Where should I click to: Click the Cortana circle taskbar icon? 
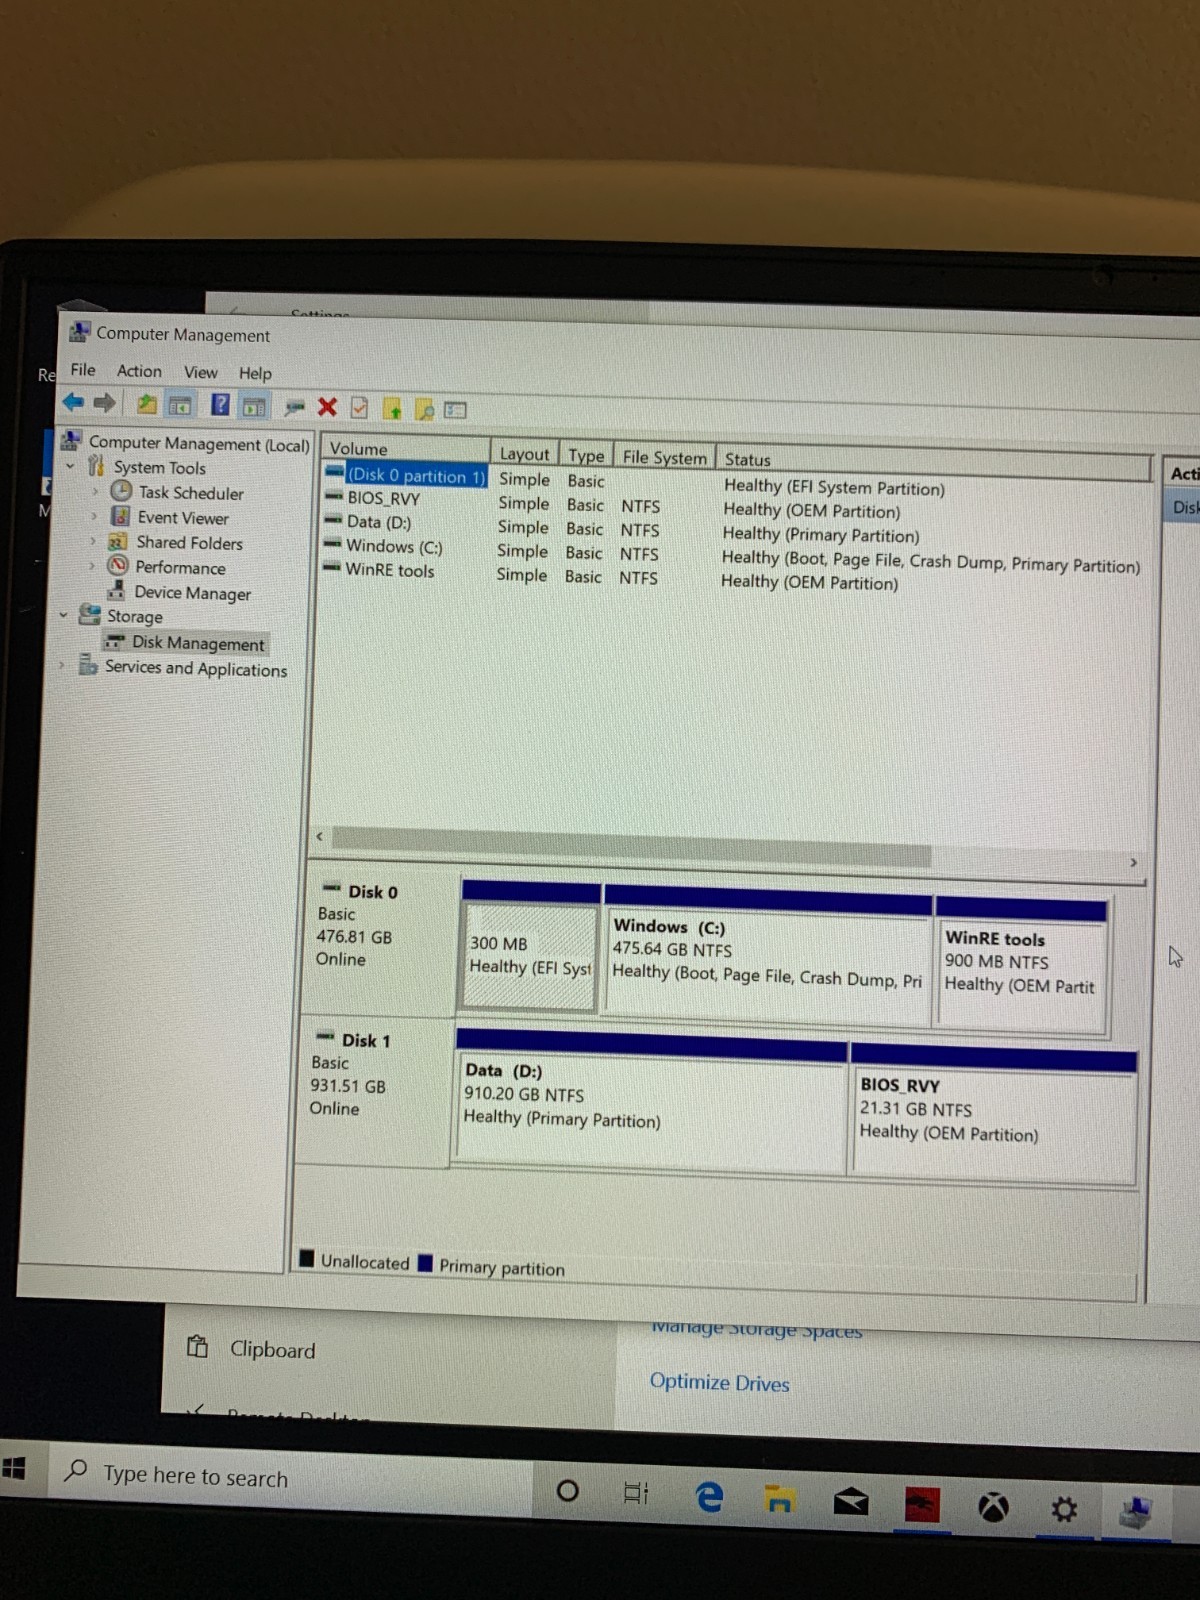[567, 1491]
